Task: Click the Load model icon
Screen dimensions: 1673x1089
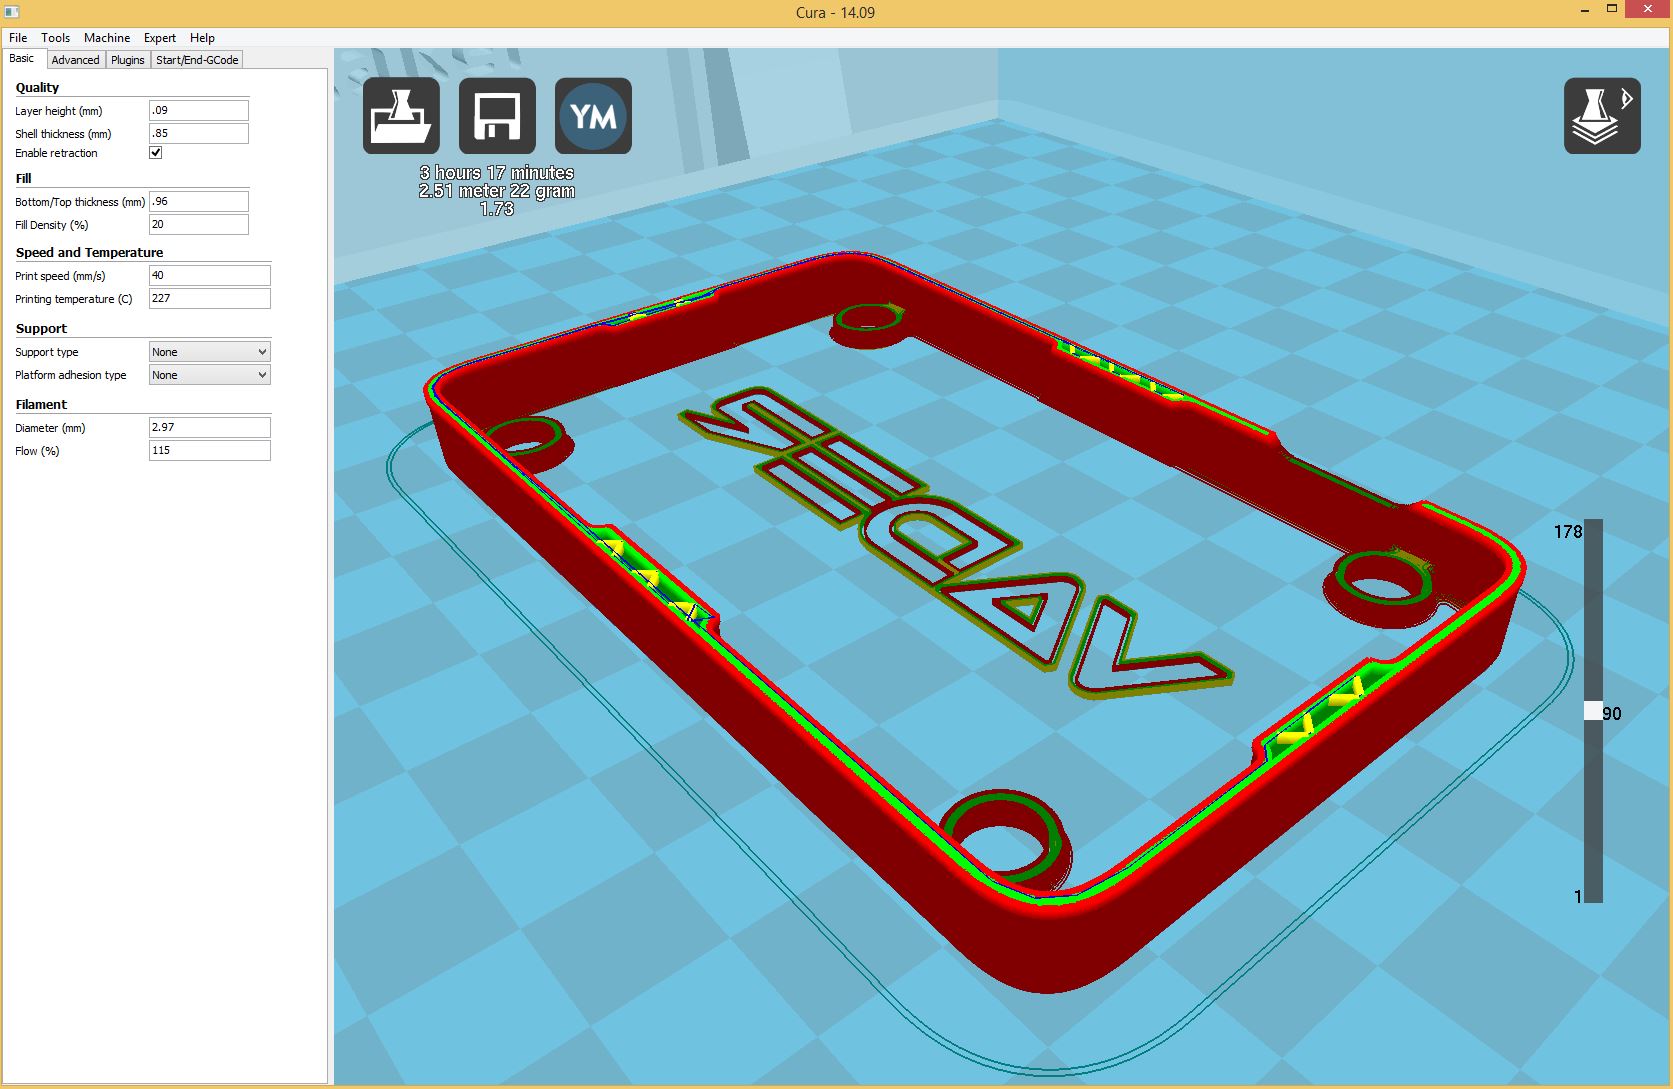Action: pyautogui.click(x=401, y=116)
